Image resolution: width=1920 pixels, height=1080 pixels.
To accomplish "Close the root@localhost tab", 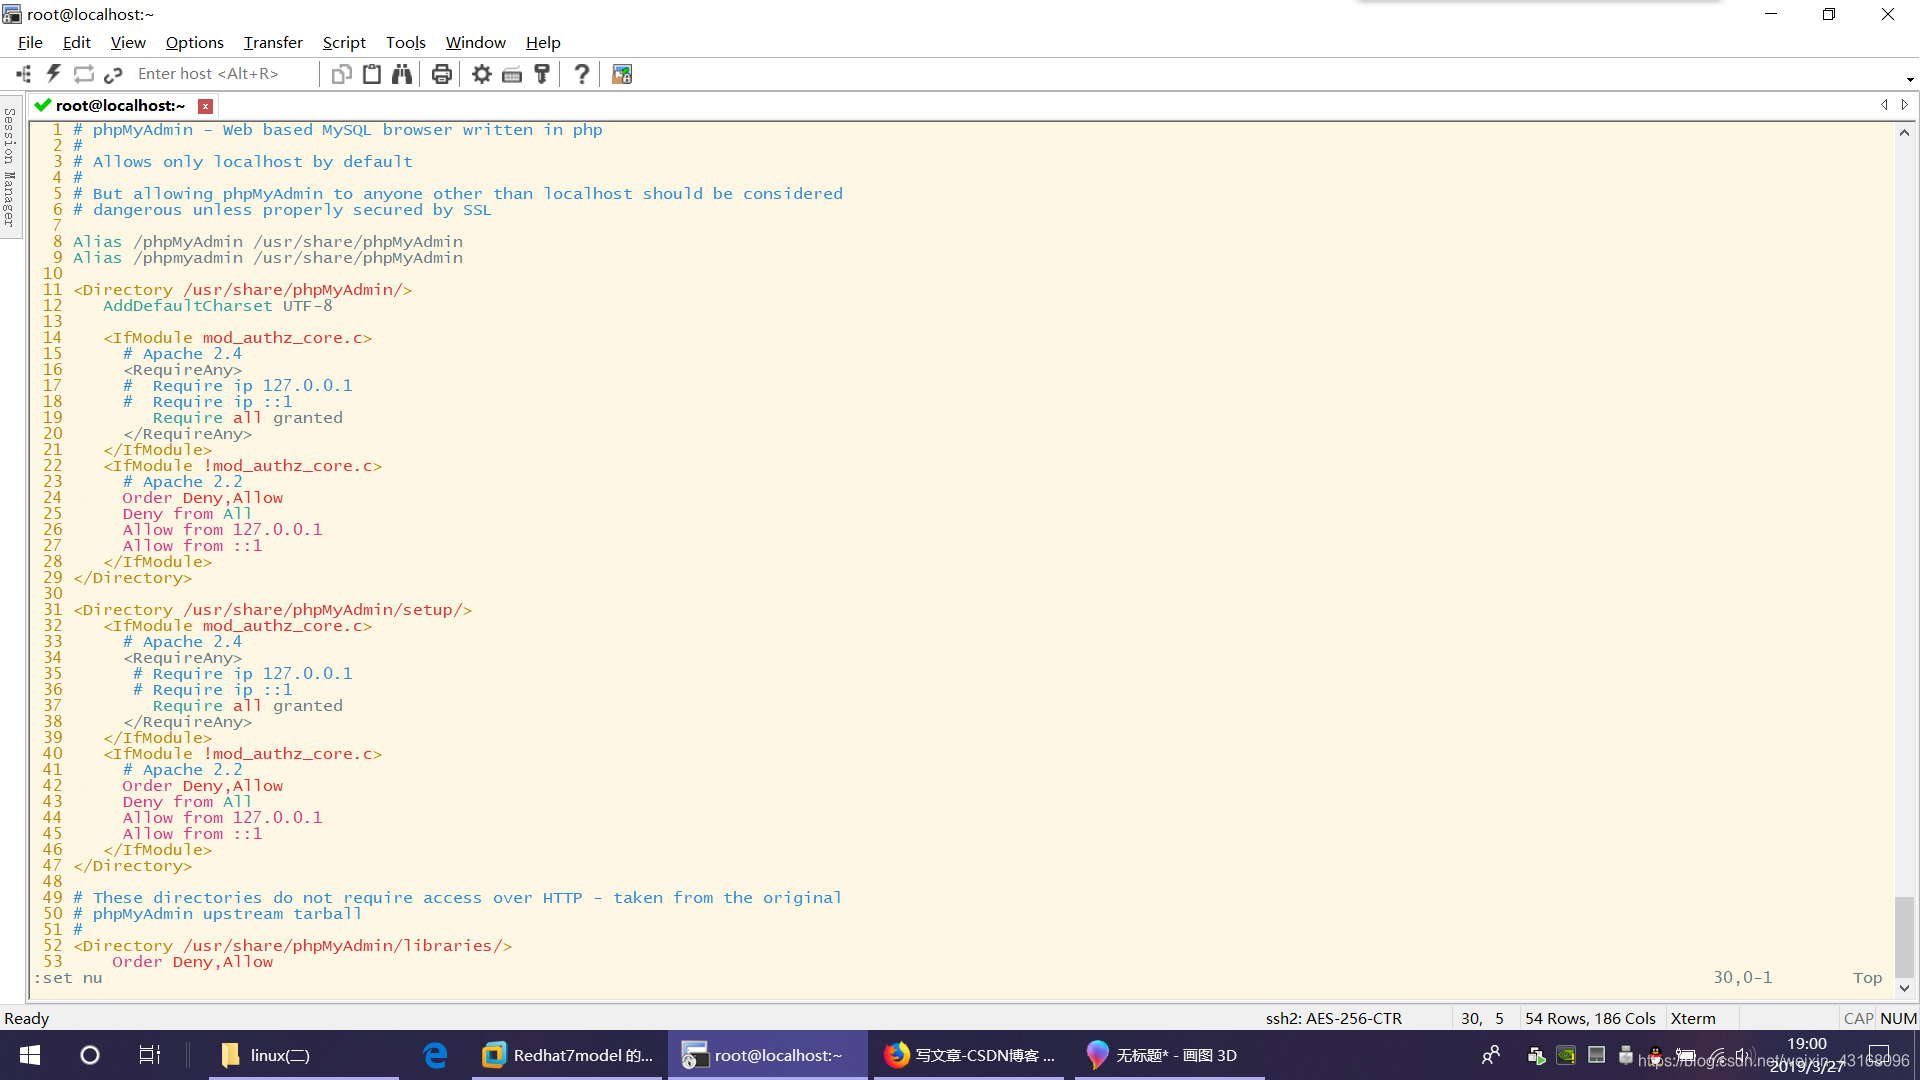I will tap(205, 106).
